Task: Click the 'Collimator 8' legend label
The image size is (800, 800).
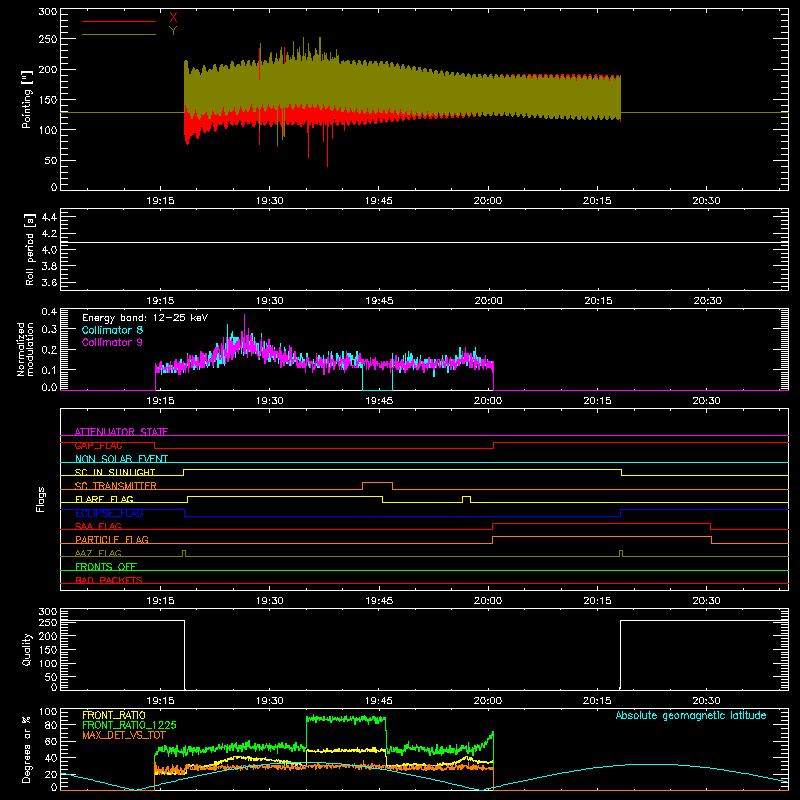Action: [x=112, y=330]
